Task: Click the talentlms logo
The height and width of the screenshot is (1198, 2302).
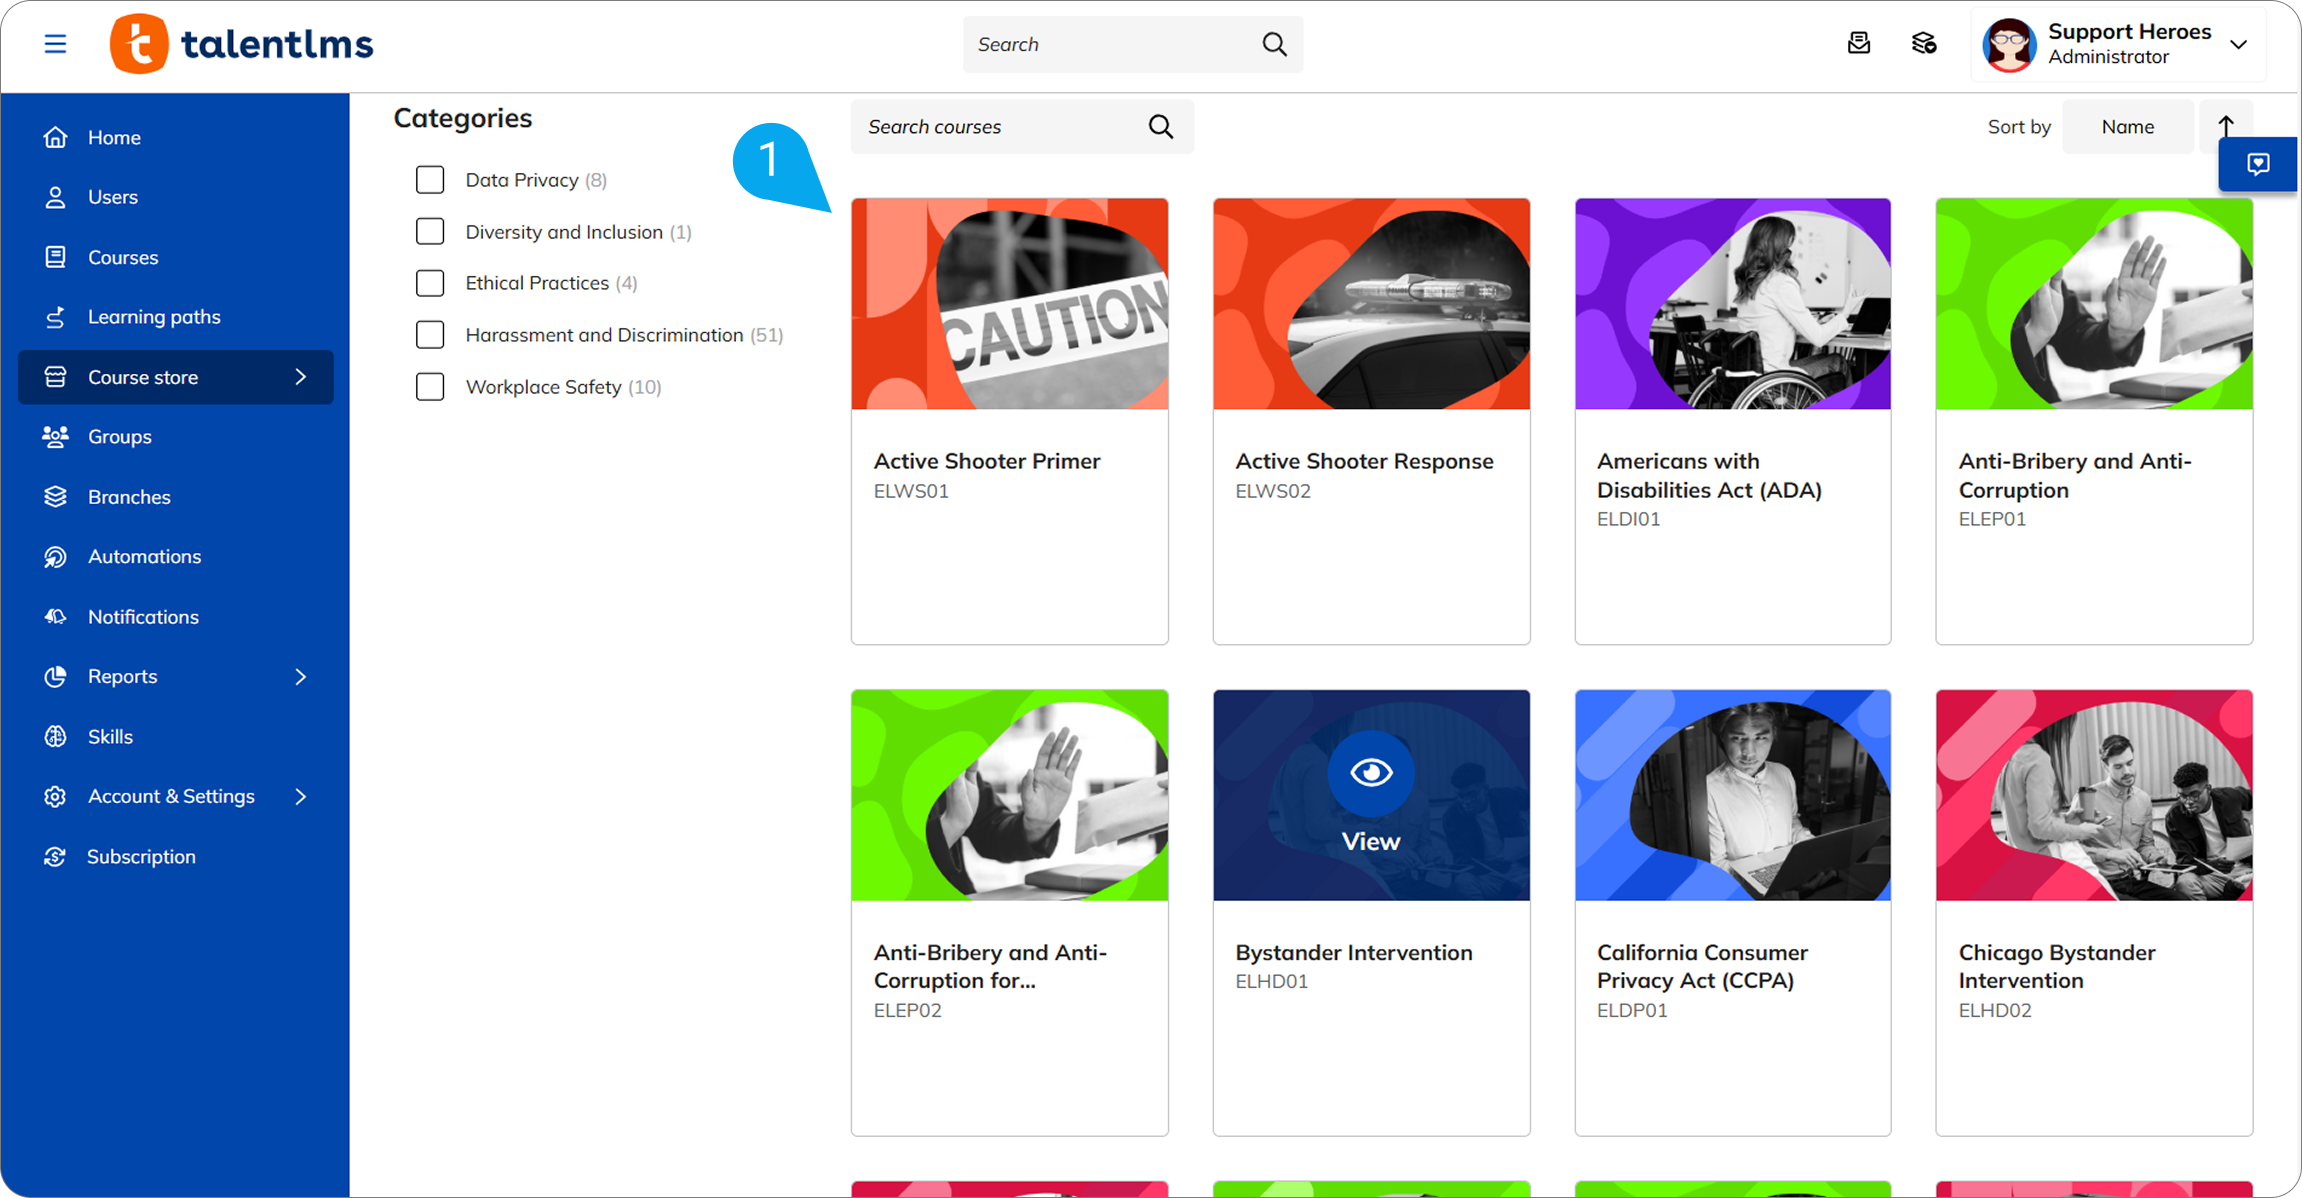Action: (x=242, y=44)
